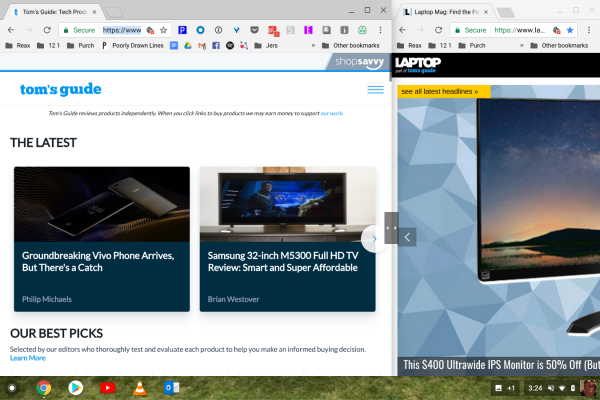Click the grey circled 1 extension icon
This screenshot has height=400, width=600.
pos(218,30)
